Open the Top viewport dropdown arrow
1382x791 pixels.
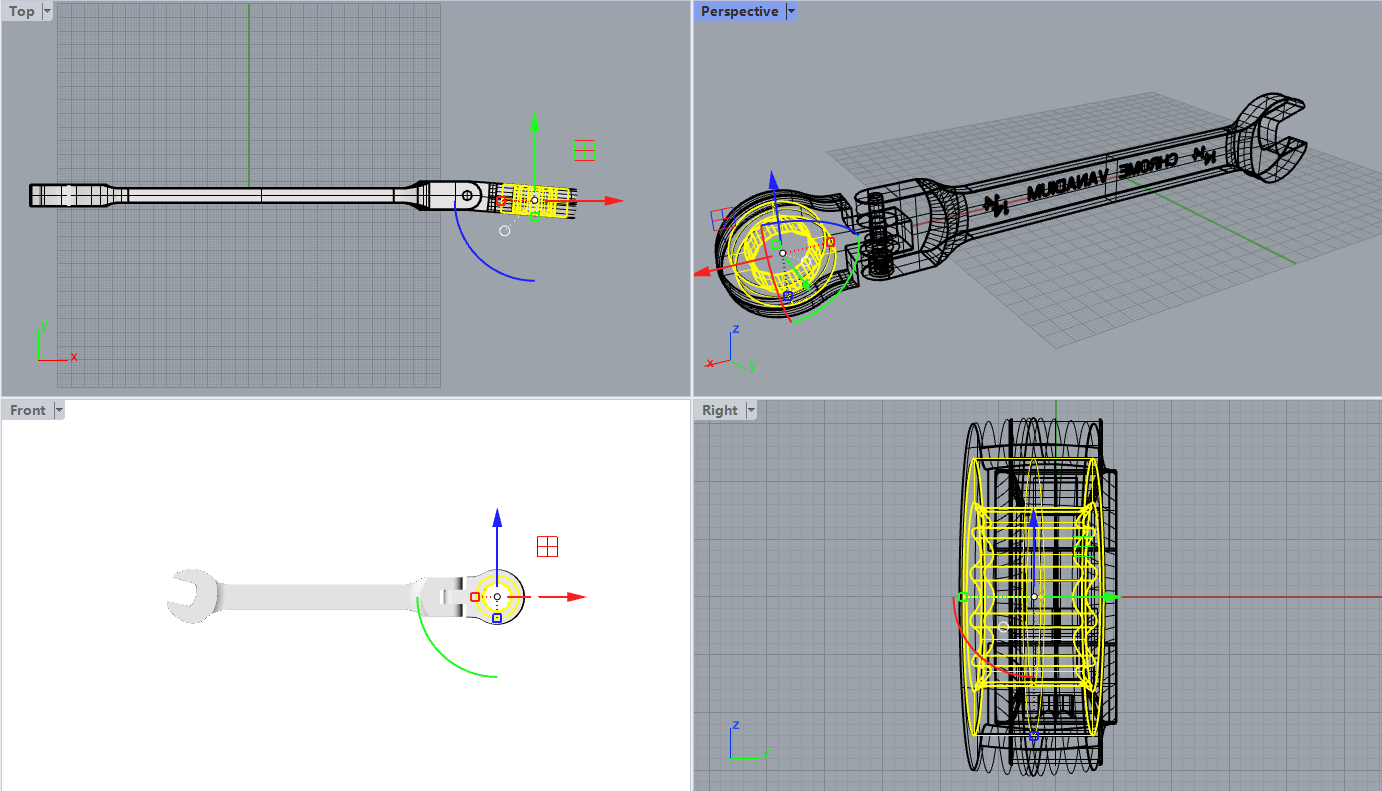point(48,12)
